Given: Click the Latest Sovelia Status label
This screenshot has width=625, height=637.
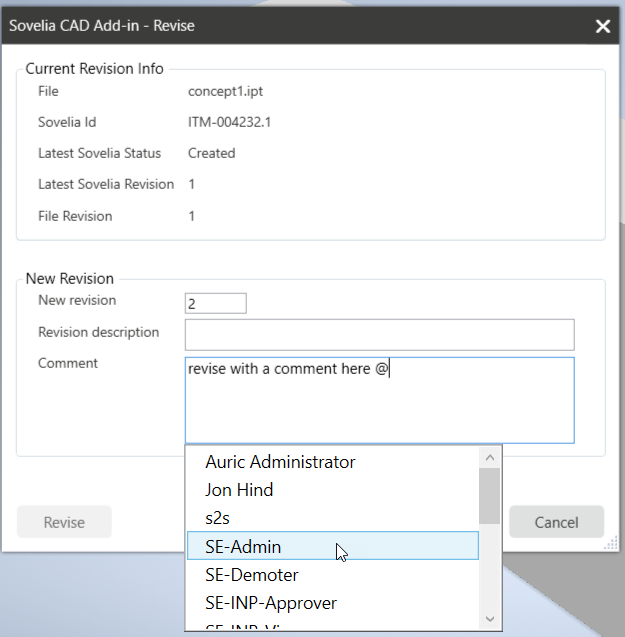Looking at the screenshot, I should [100, 153].
